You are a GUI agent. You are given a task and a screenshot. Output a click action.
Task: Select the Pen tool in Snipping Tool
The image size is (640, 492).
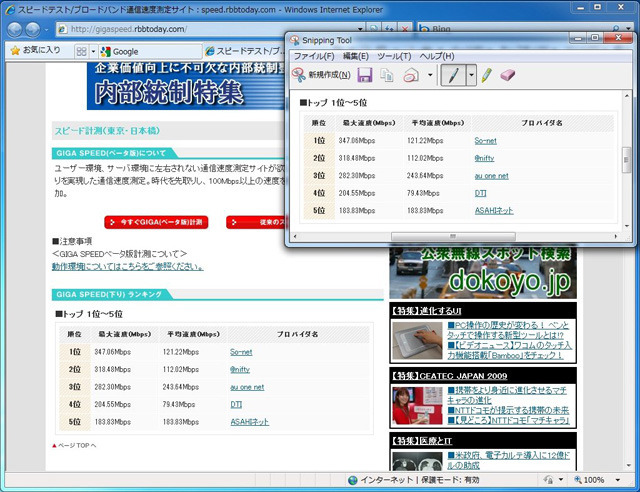(x=453, y=76)
